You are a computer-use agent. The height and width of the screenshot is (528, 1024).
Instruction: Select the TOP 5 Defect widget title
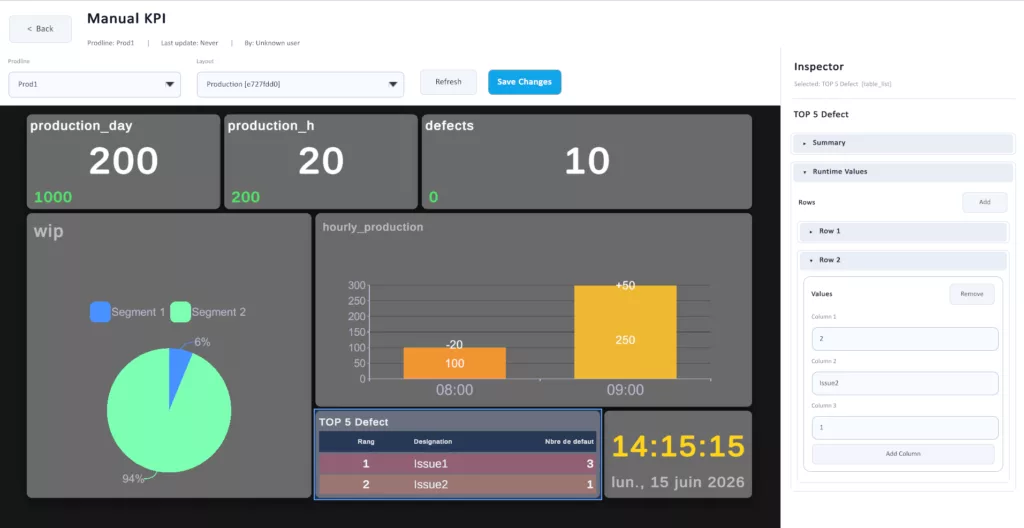[x=353, y=422]
